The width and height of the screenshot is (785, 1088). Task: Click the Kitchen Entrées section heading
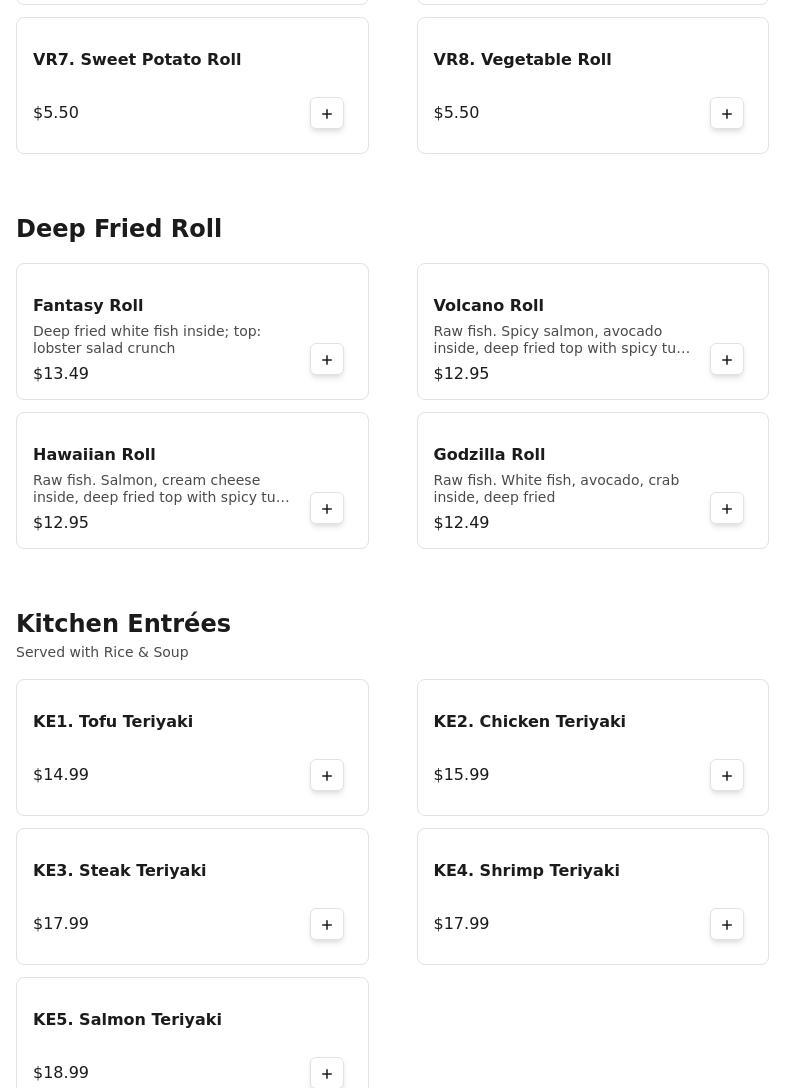[123, 624]
